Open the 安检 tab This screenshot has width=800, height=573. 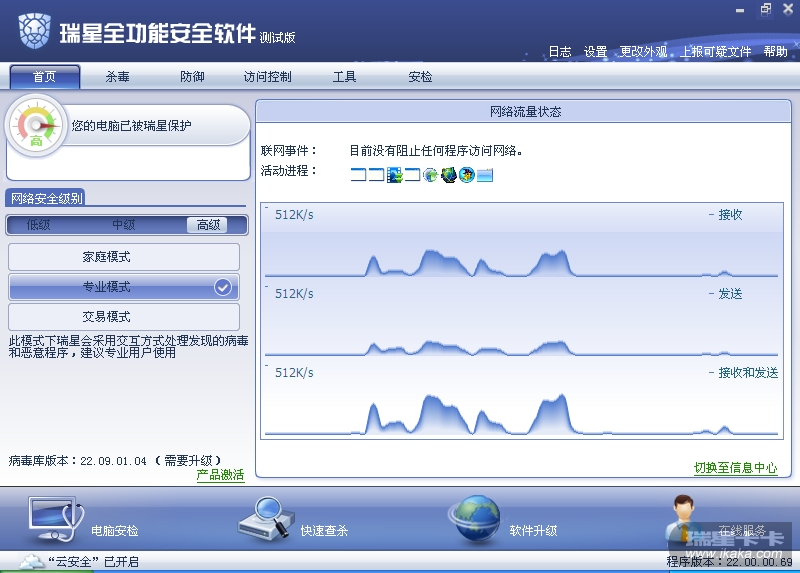(x=420, y=77)
